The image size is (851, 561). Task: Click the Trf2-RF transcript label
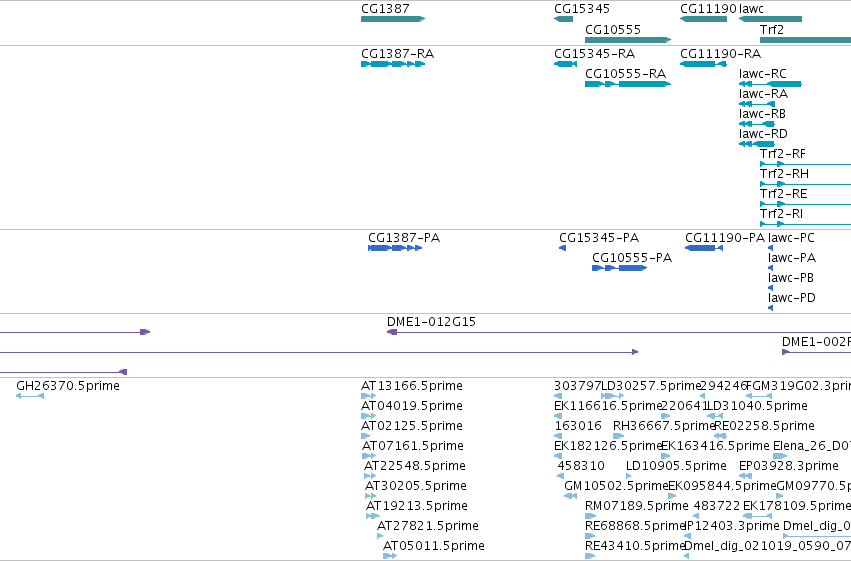[783, 154]
